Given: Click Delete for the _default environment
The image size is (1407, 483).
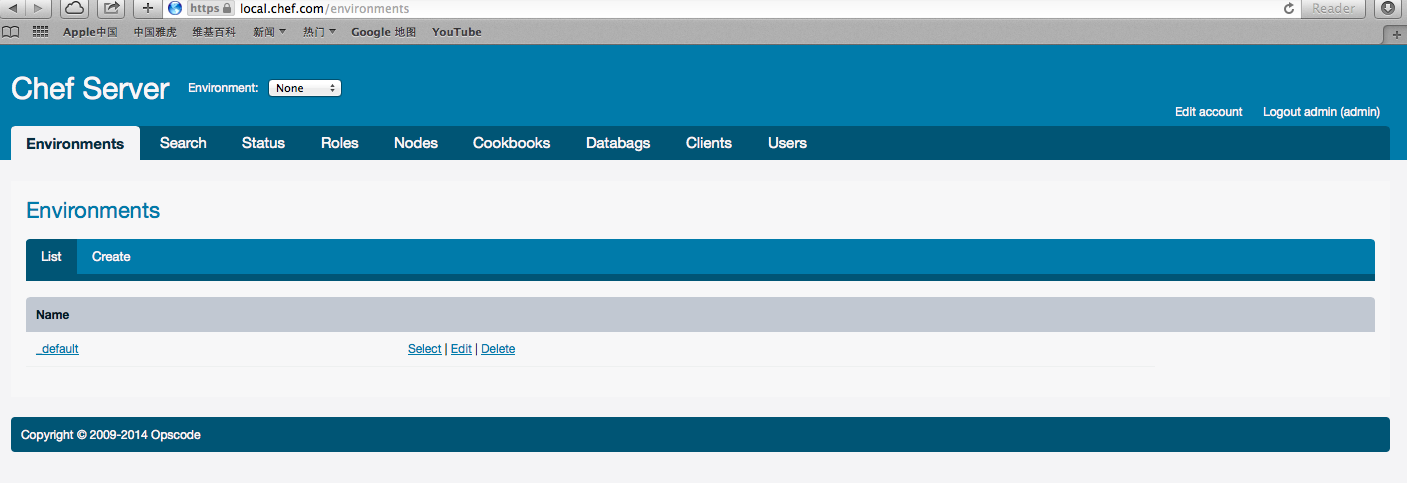Looking at the screenshot, I should click(x=498, y=349).
